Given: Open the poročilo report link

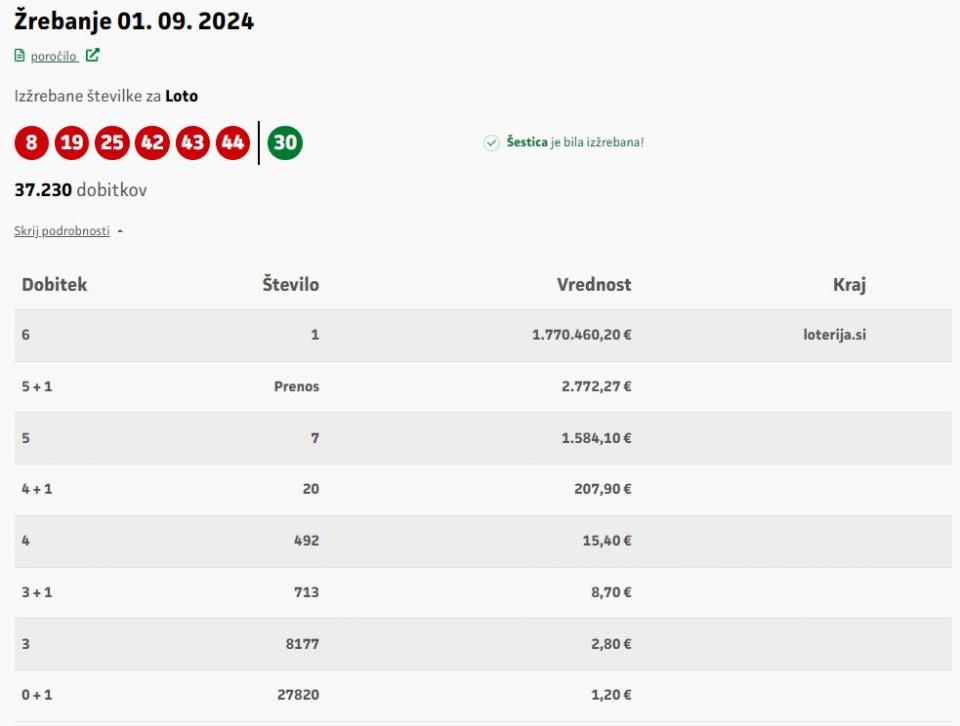Looking at the screenshot, I should click(54, 57).
